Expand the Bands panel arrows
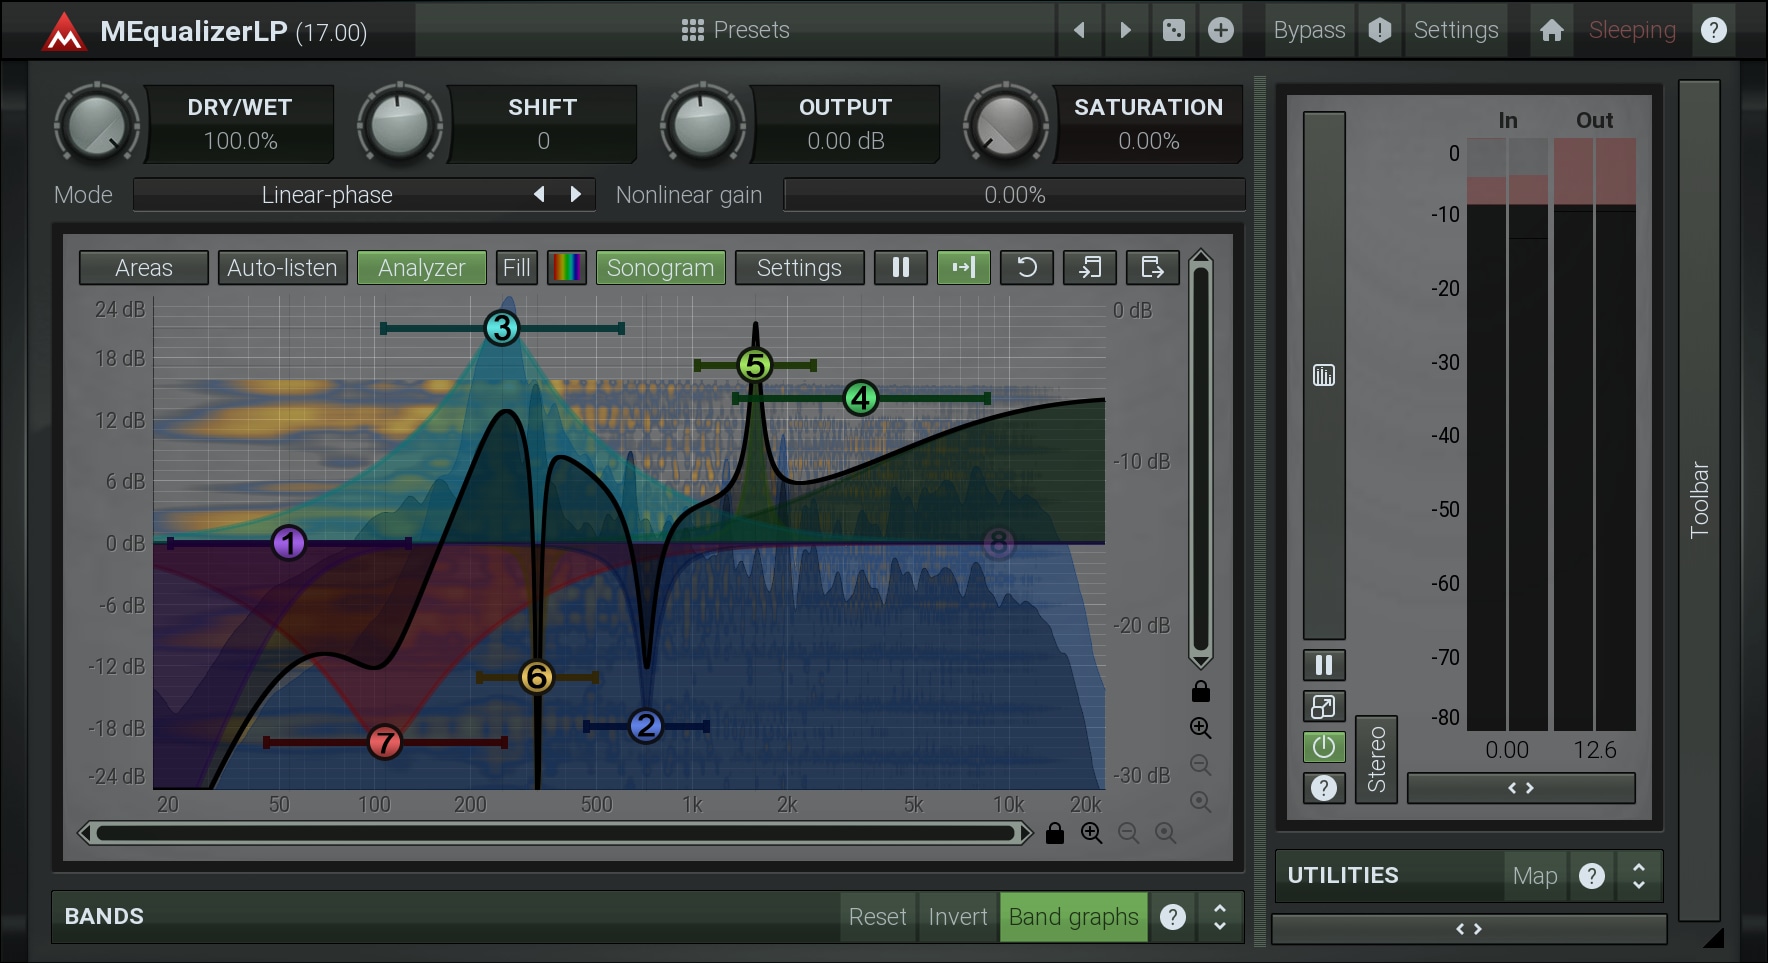1768x963 pixels. tap(1220, 917)
